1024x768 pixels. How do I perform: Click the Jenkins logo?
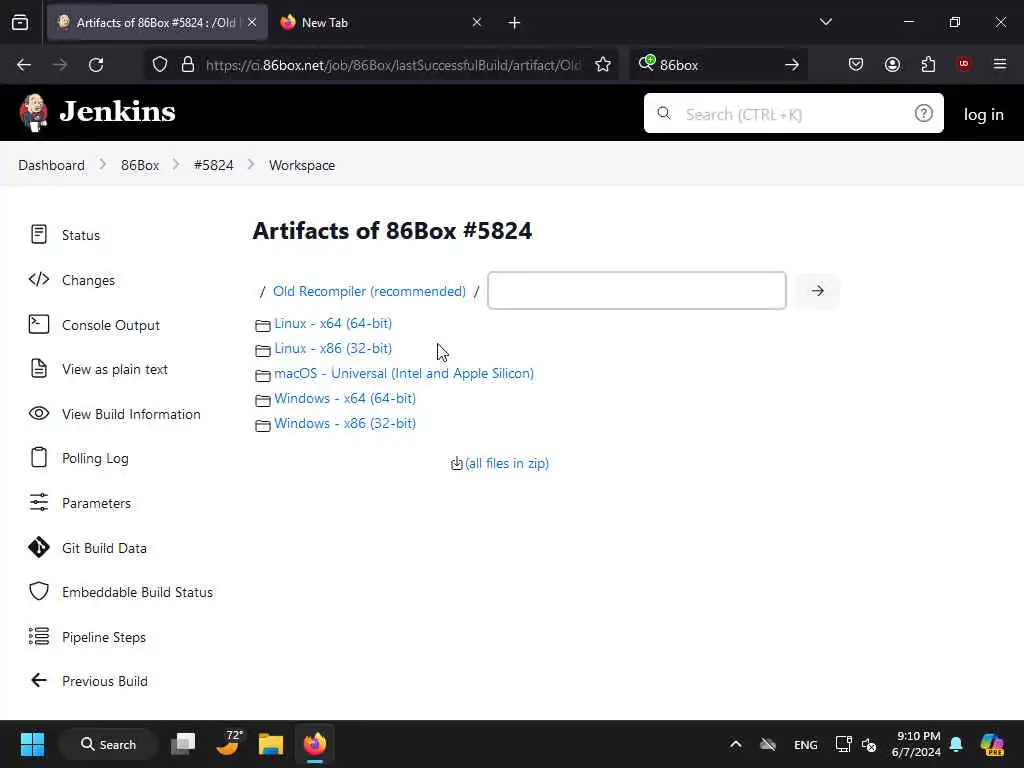pos(97,112)
